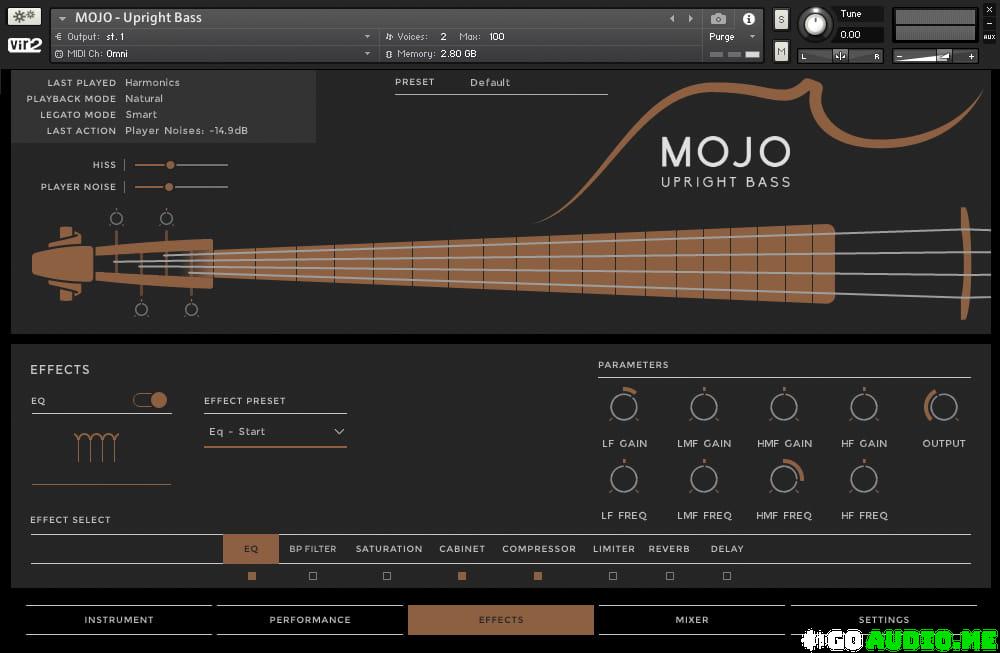The image size is (1000, 653).
Task: Click the EQ curve icon
Action: pos(96,447)
